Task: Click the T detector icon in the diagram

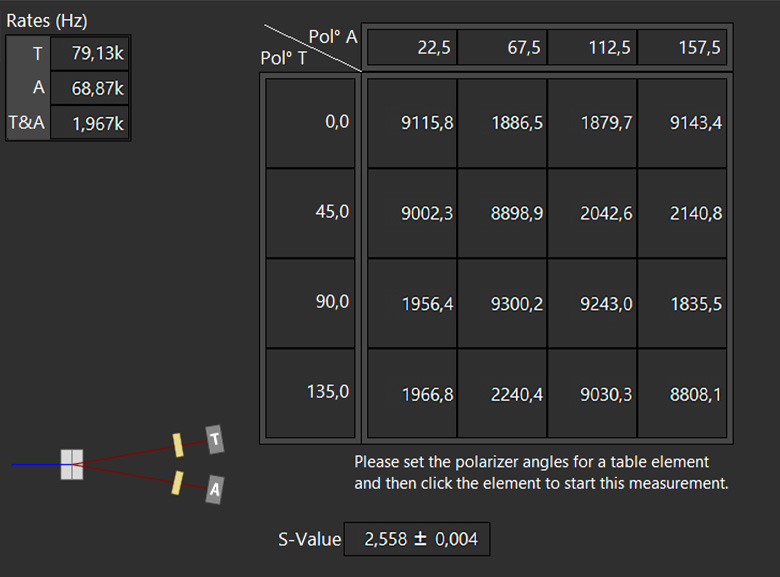Action: click(x=215, y=439)
